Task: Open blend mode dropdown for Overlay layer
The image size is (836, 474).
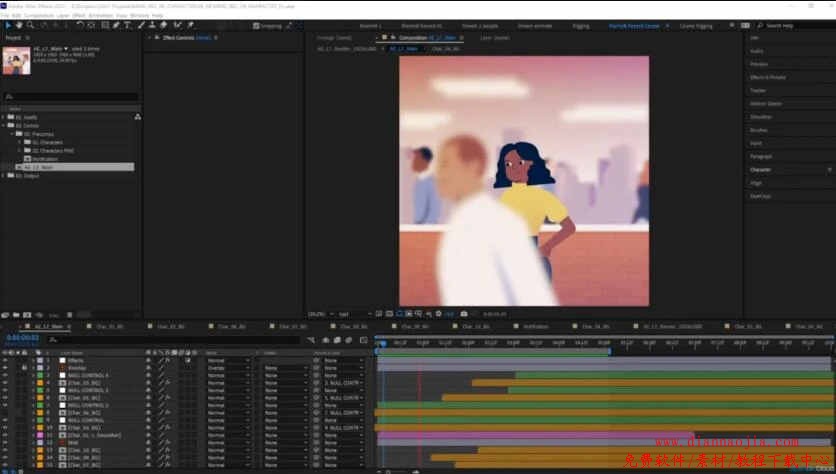Action: [228, 367]
